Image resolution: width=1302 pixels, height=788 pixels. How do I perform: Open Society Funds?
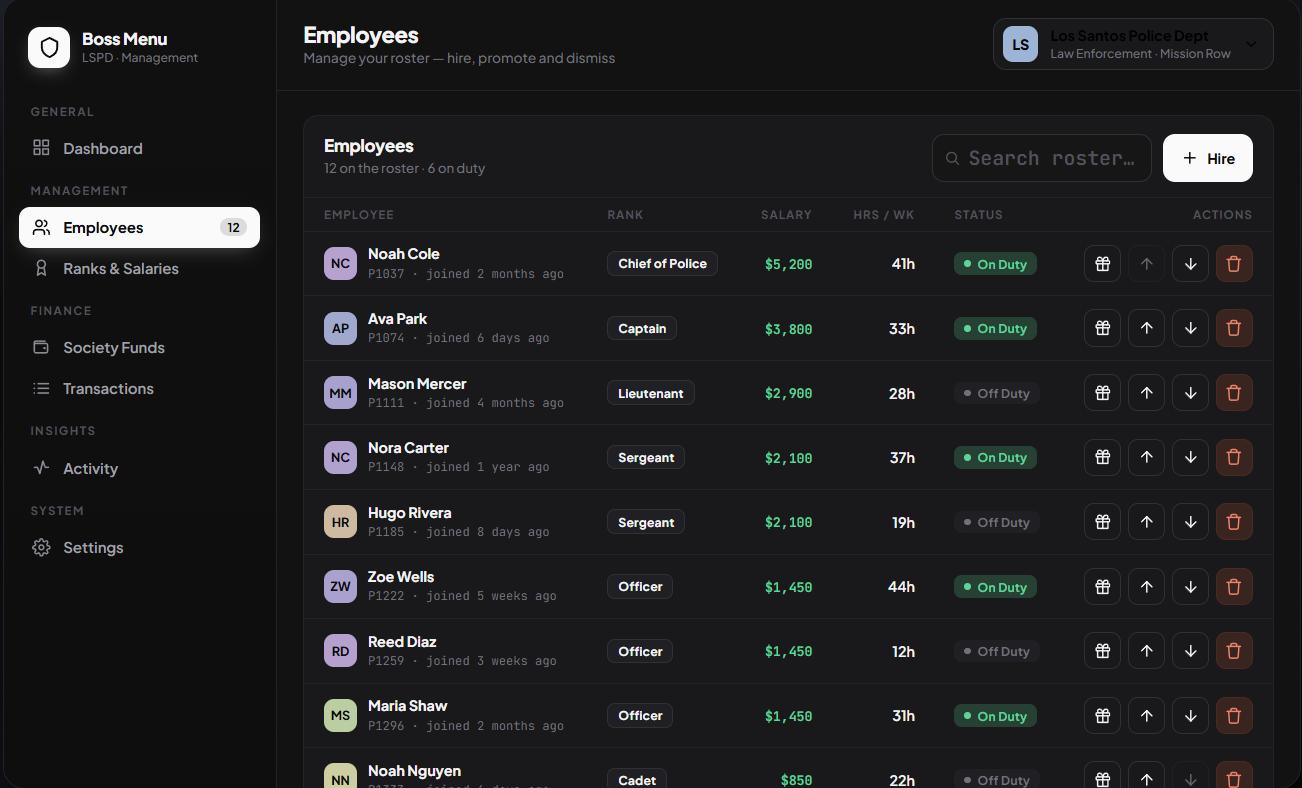click(x=139, y=347)
